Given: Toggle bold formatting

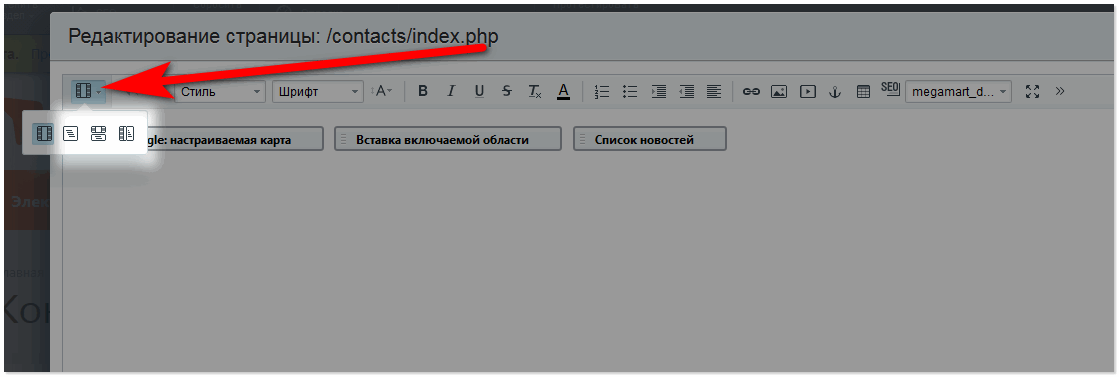Looking at the screenshot, I should pyautogui.click(x=422, y=91).
